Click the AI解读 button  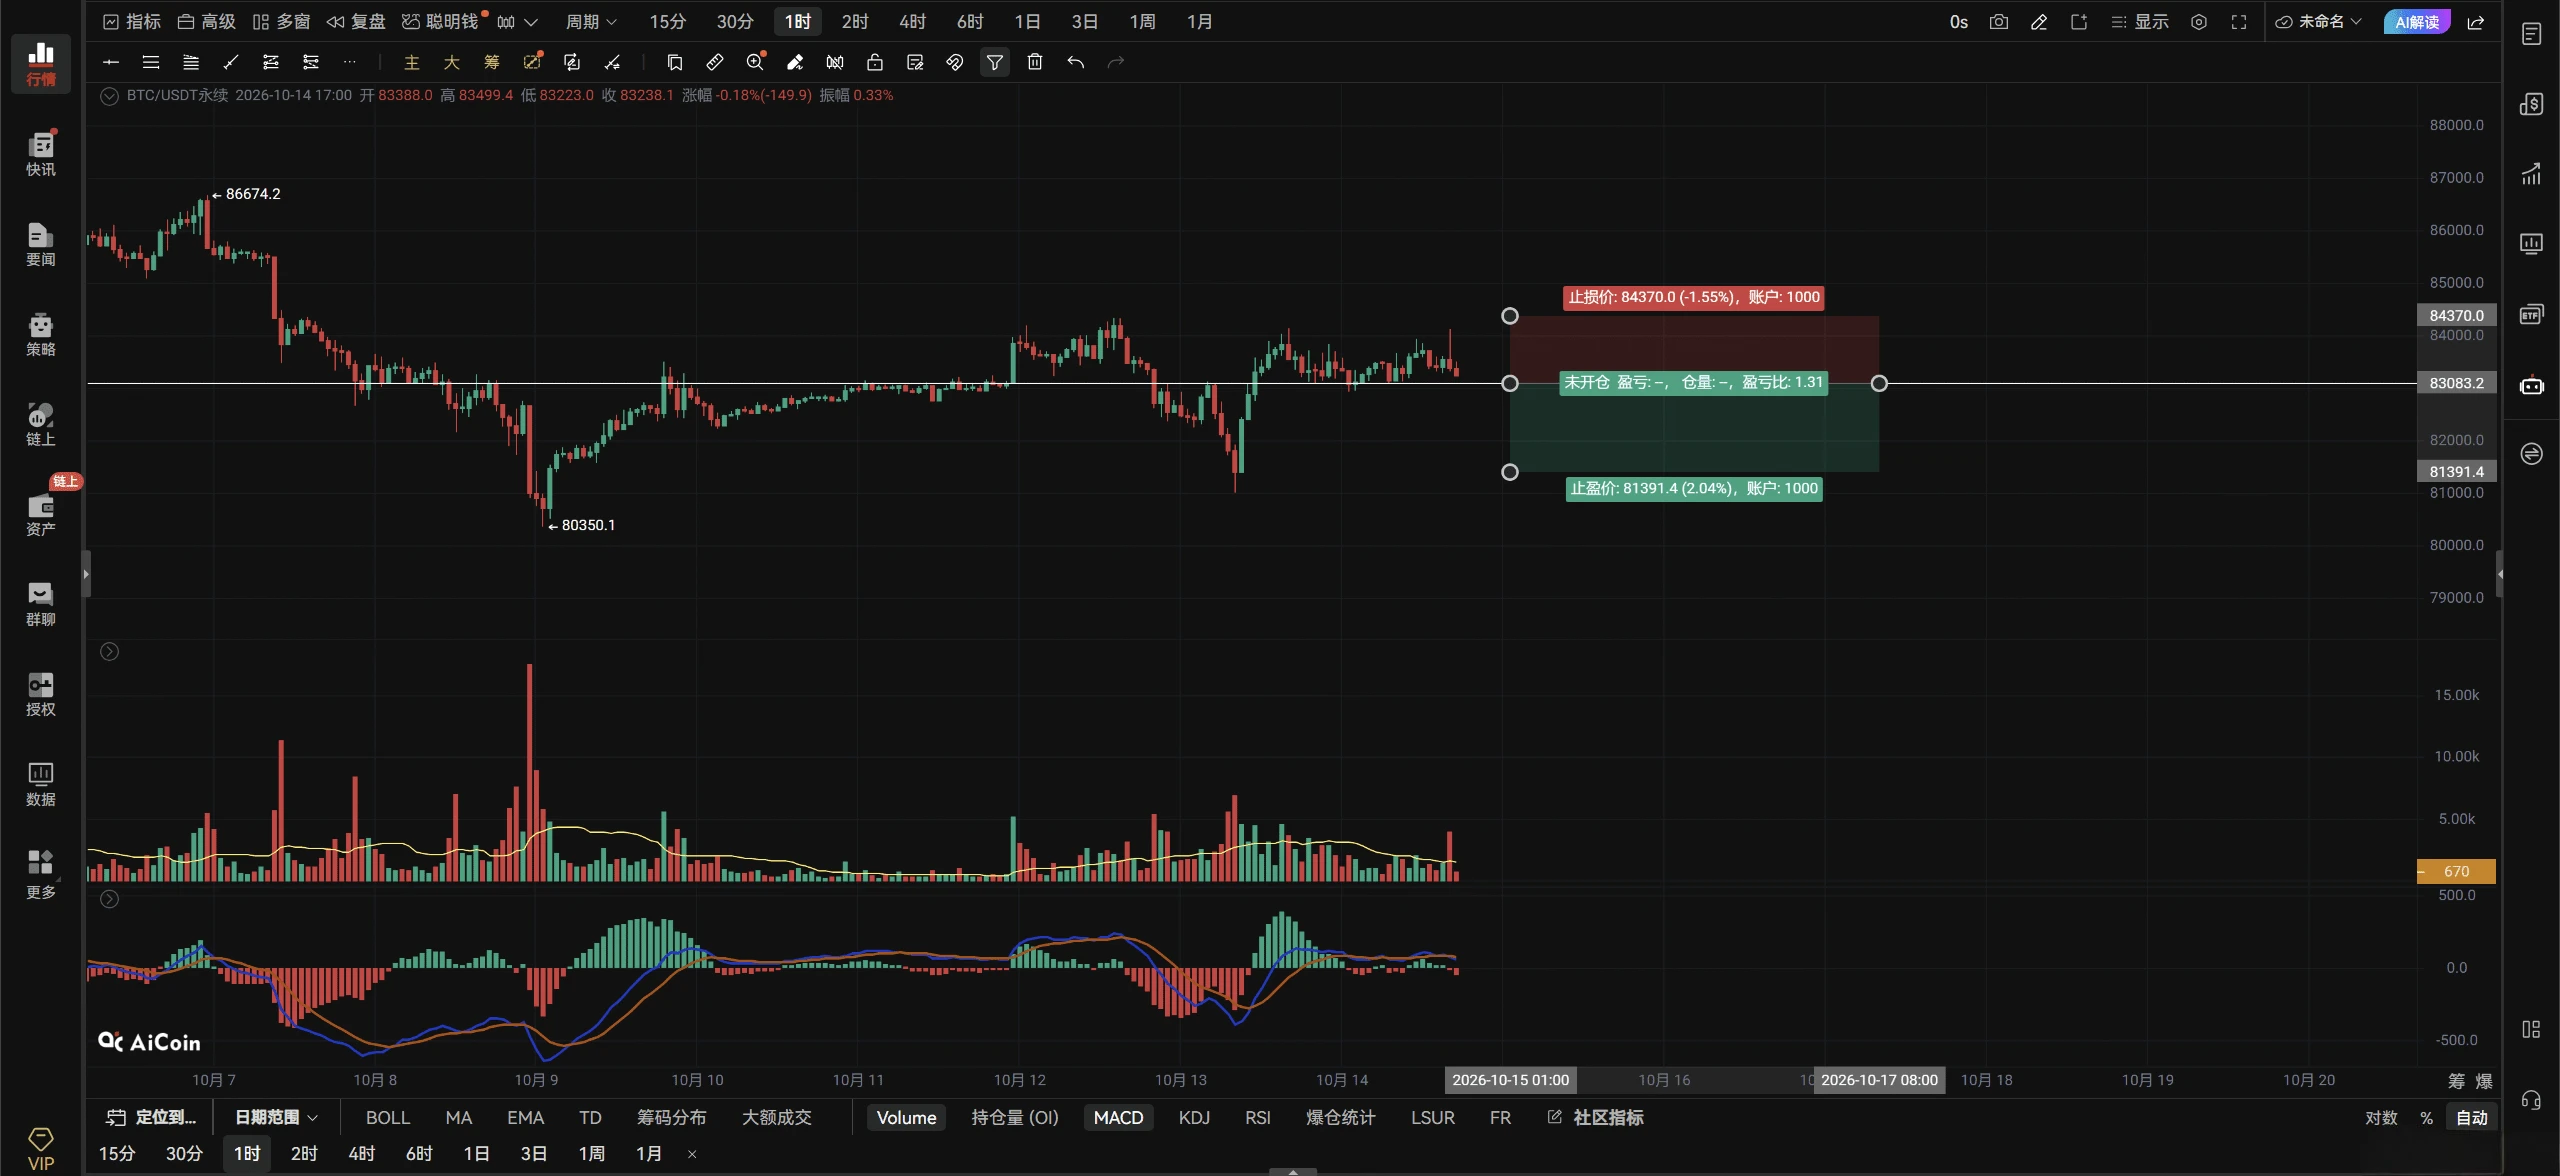2417,22
